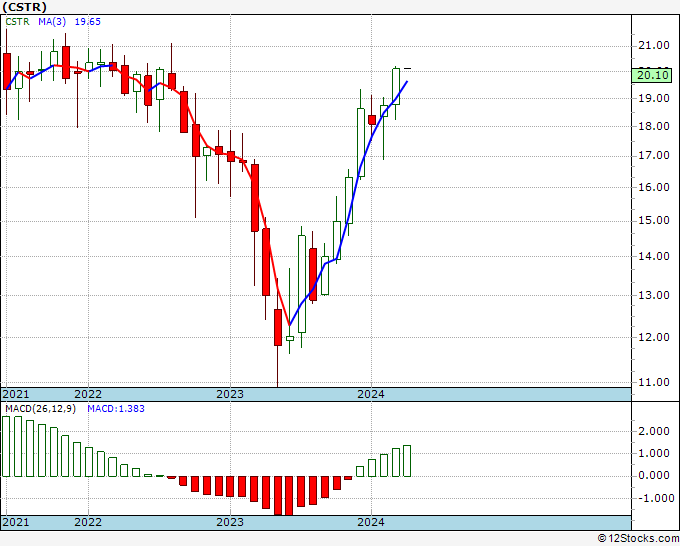Click the green CSTR legend label
This screenshot has height=546, width=680.
17,21
